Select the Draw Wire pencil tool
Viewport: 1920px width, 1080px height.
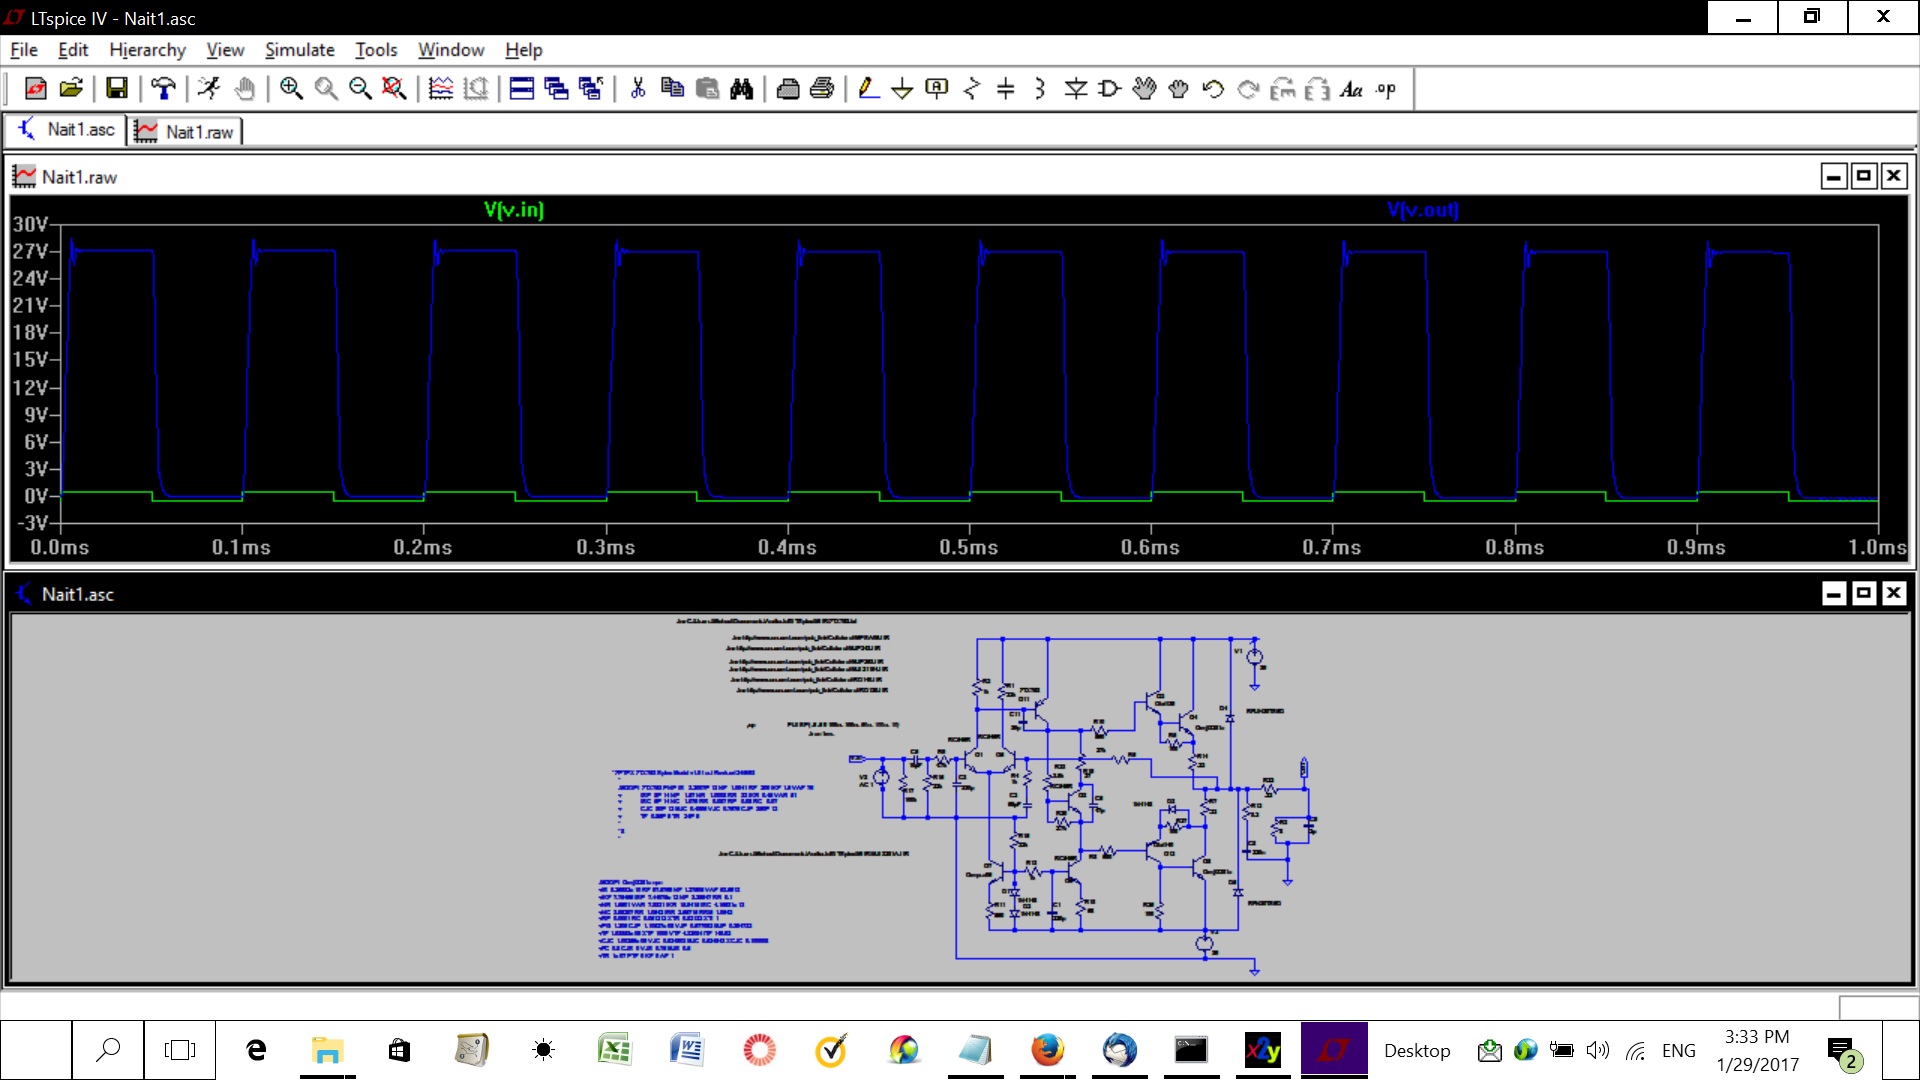(x=868, y=89)
